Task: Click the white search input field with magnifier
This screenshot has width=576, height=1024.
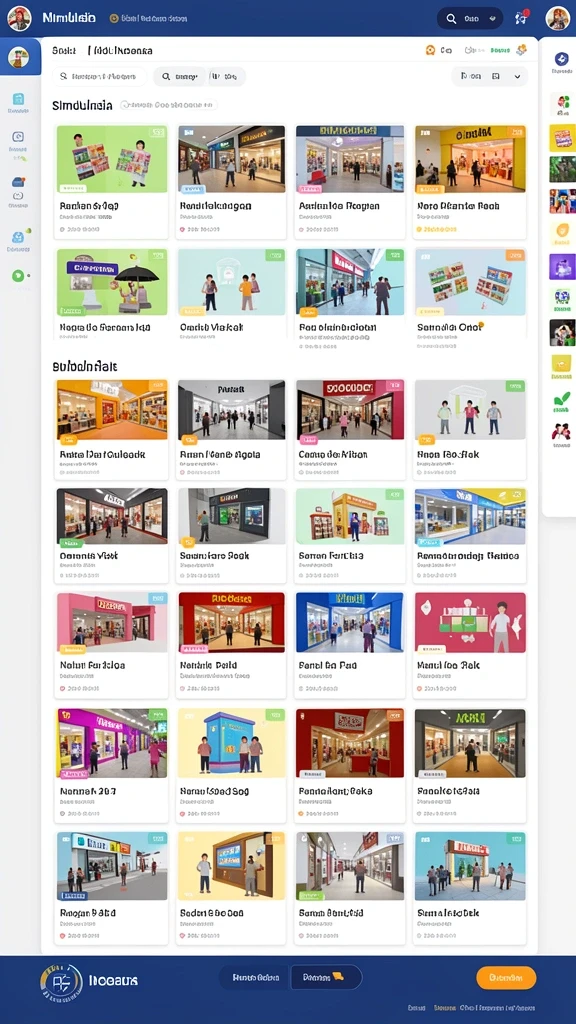Action: 99,76
